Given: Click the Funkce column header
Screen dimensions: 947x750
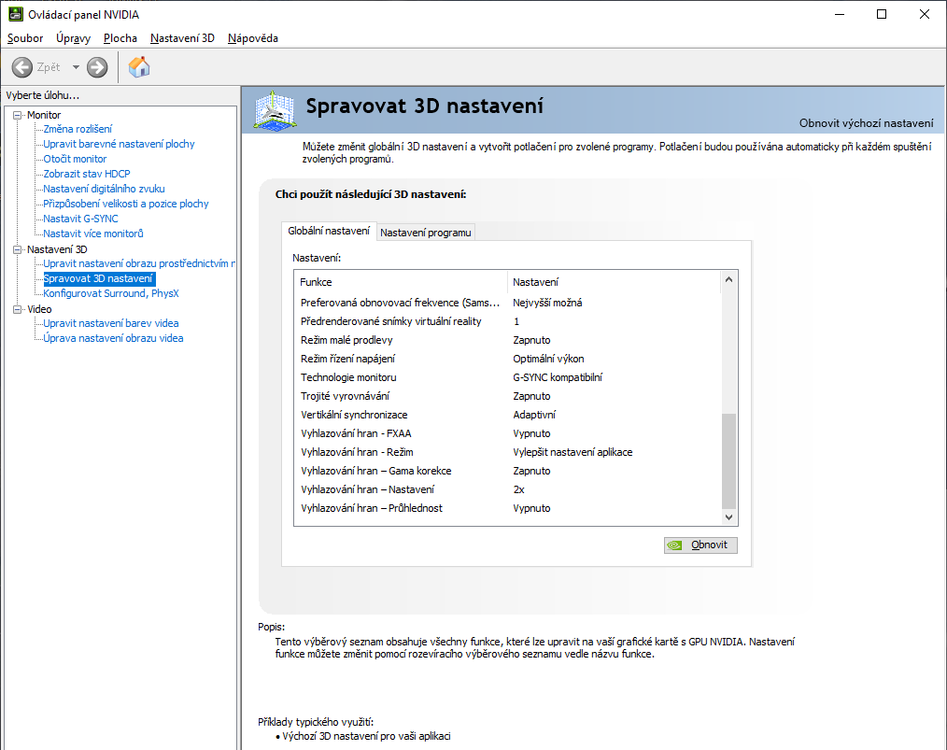Looking at the screenshot, I should coord(401,282).
